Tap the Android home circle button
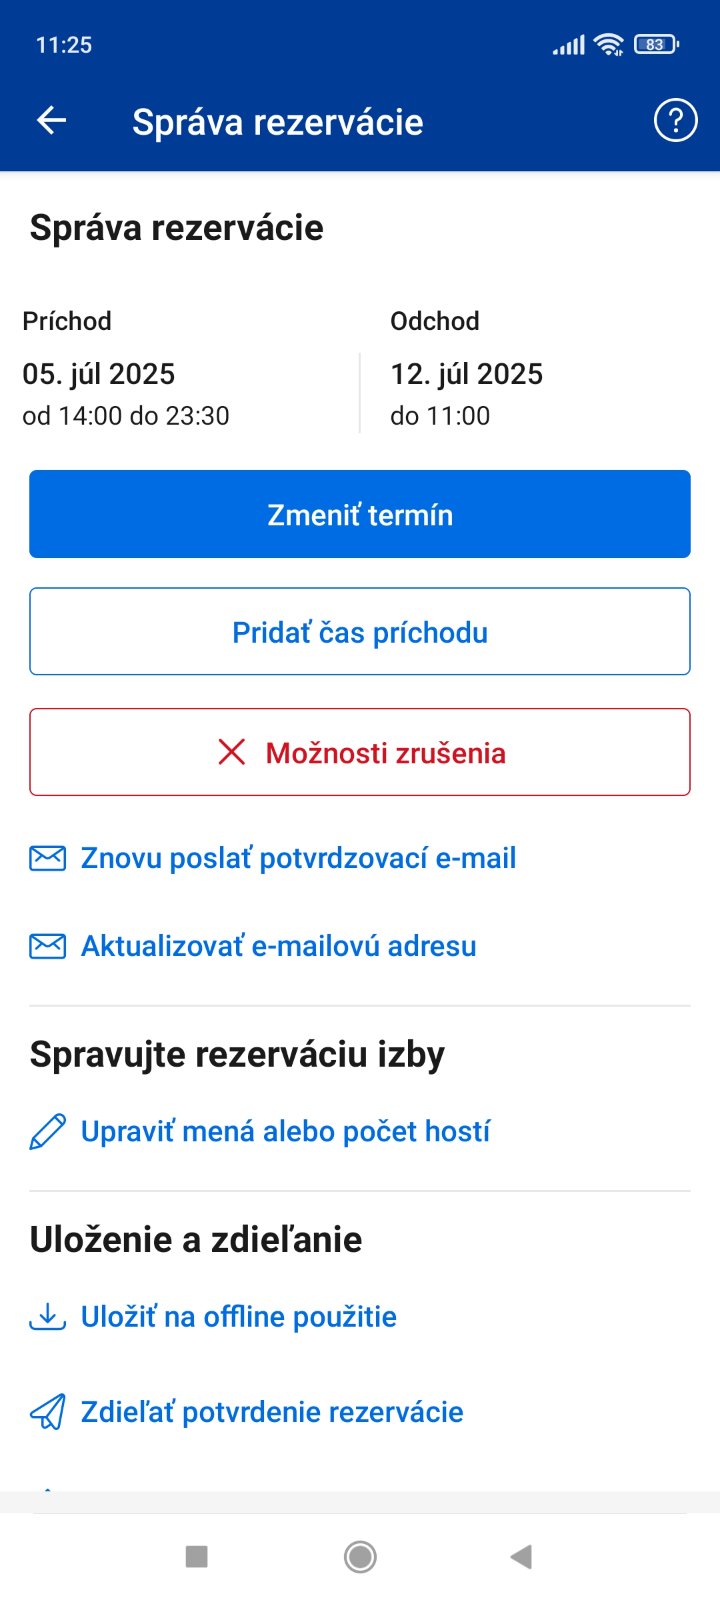The width and height of the screenshot is (720, 1600). [x=360, y=1556]
